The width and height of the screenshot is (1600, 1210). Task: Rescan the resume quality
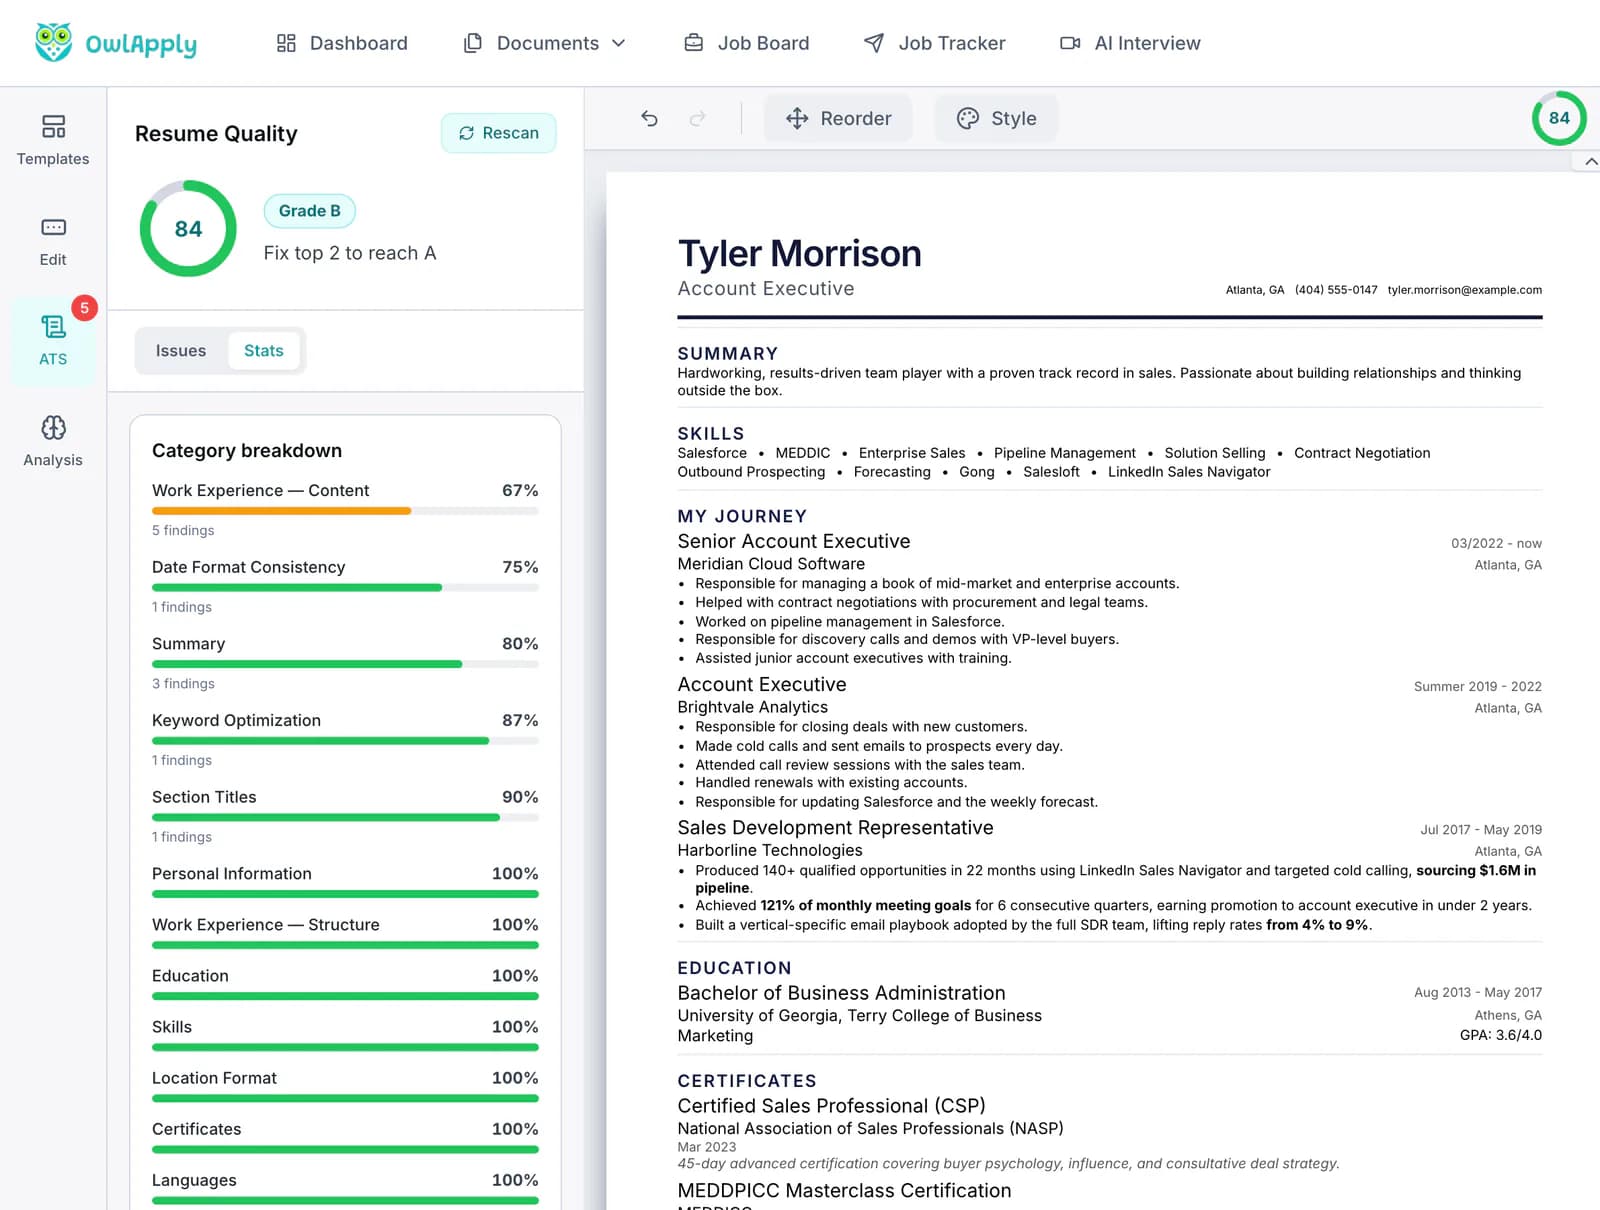[x=498, y=133]
